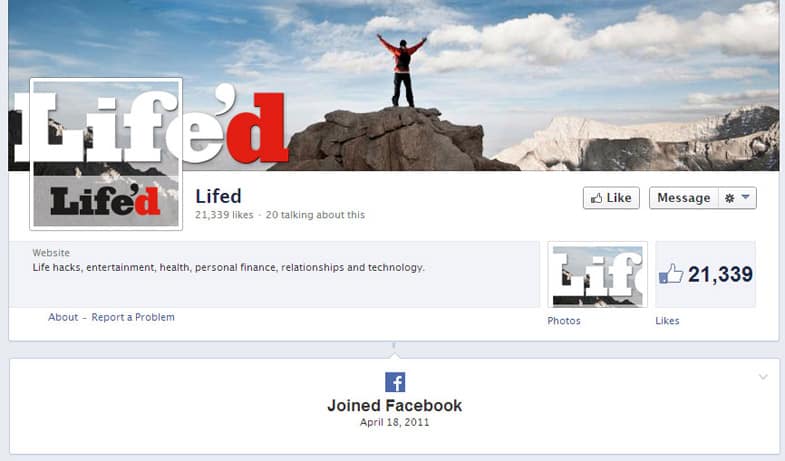Open the Lifed profile picture
This screenshot has width=785, height=461.
(106, 154)
